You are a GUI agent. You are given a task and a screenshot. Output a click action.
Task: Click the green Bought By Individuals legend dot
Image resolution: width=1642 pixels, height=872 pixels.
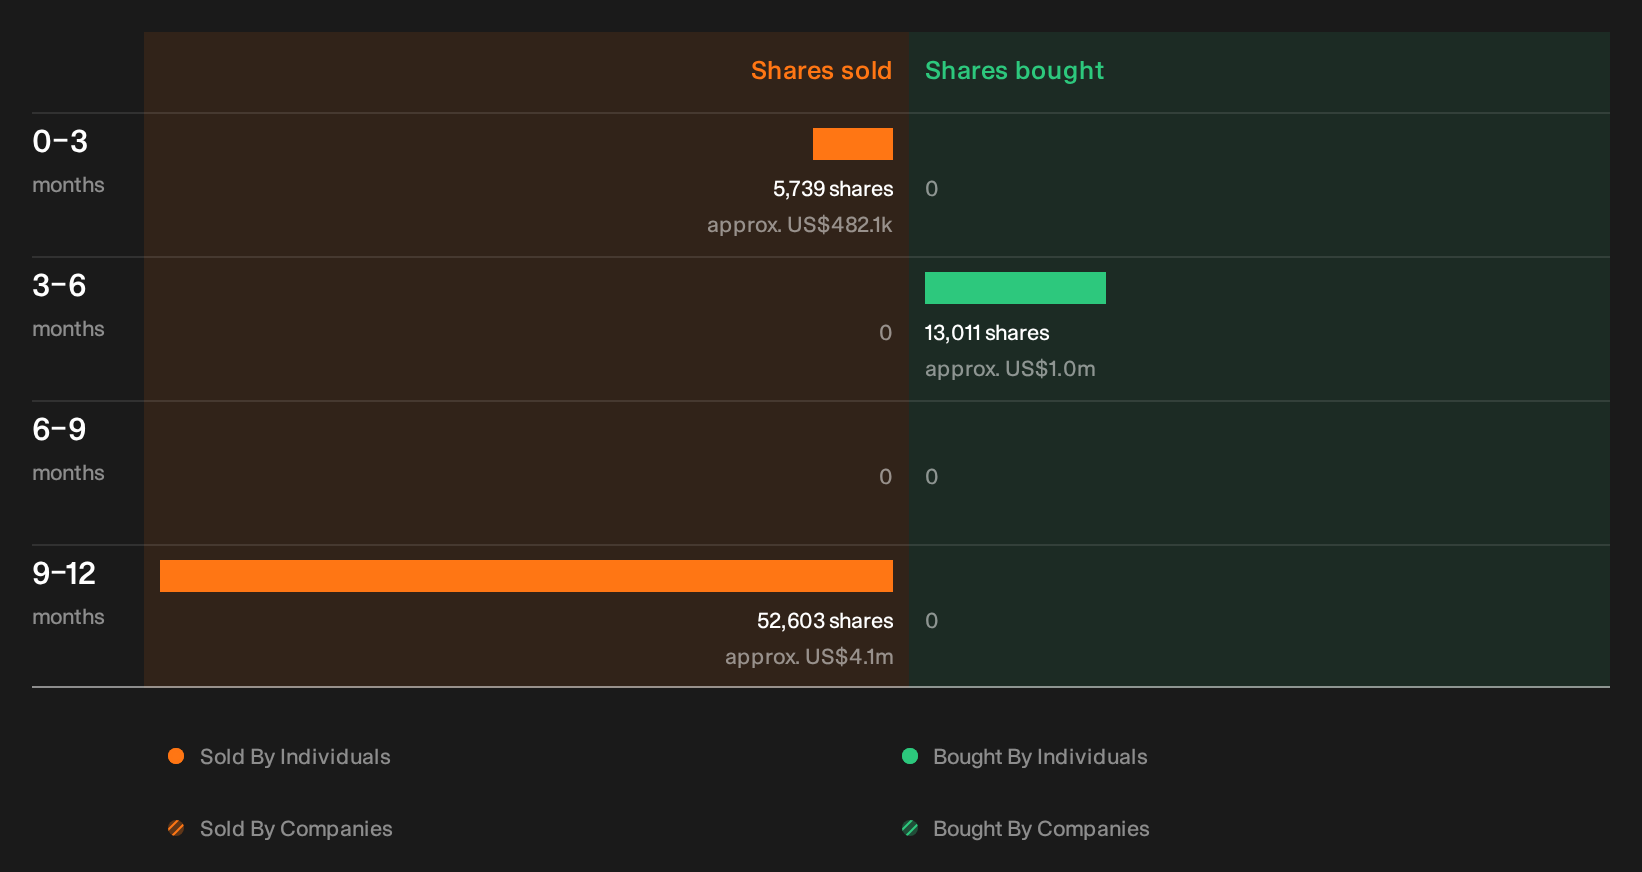pyautogui.click(x=910, y=756)
